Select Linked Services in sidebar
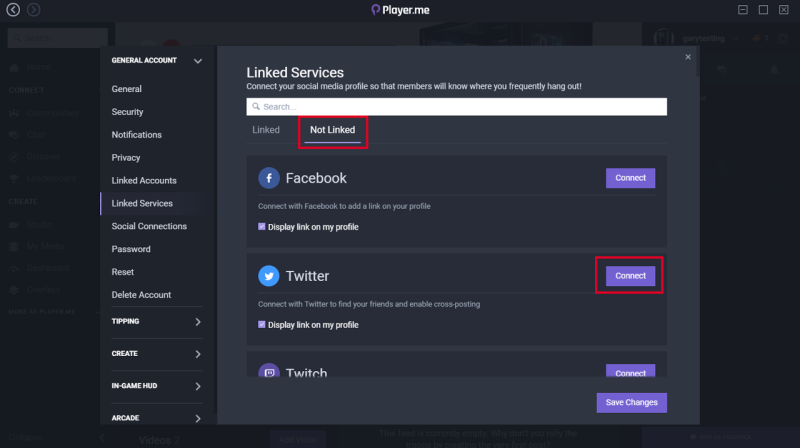The width and height of the screenshot is (800, 448). click(x=142, y=204)
